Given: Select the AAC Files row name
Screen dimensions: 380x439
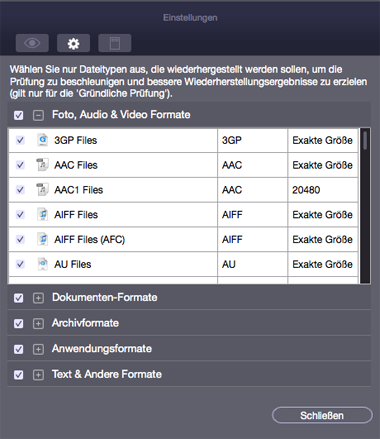Looking at the screenshot, I should (x=76, y=165).
